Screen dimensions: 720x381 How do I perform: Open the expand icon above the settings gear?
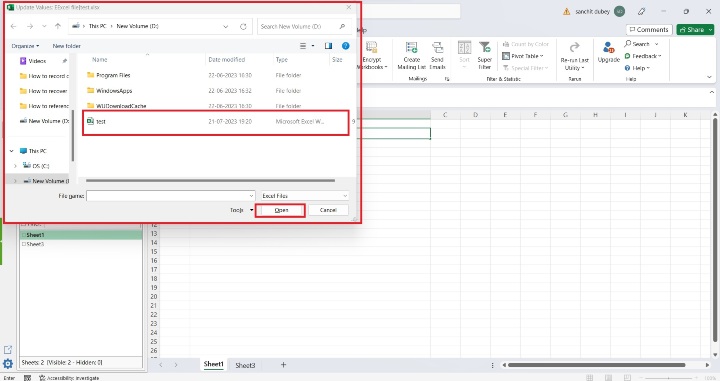(8, 350)
